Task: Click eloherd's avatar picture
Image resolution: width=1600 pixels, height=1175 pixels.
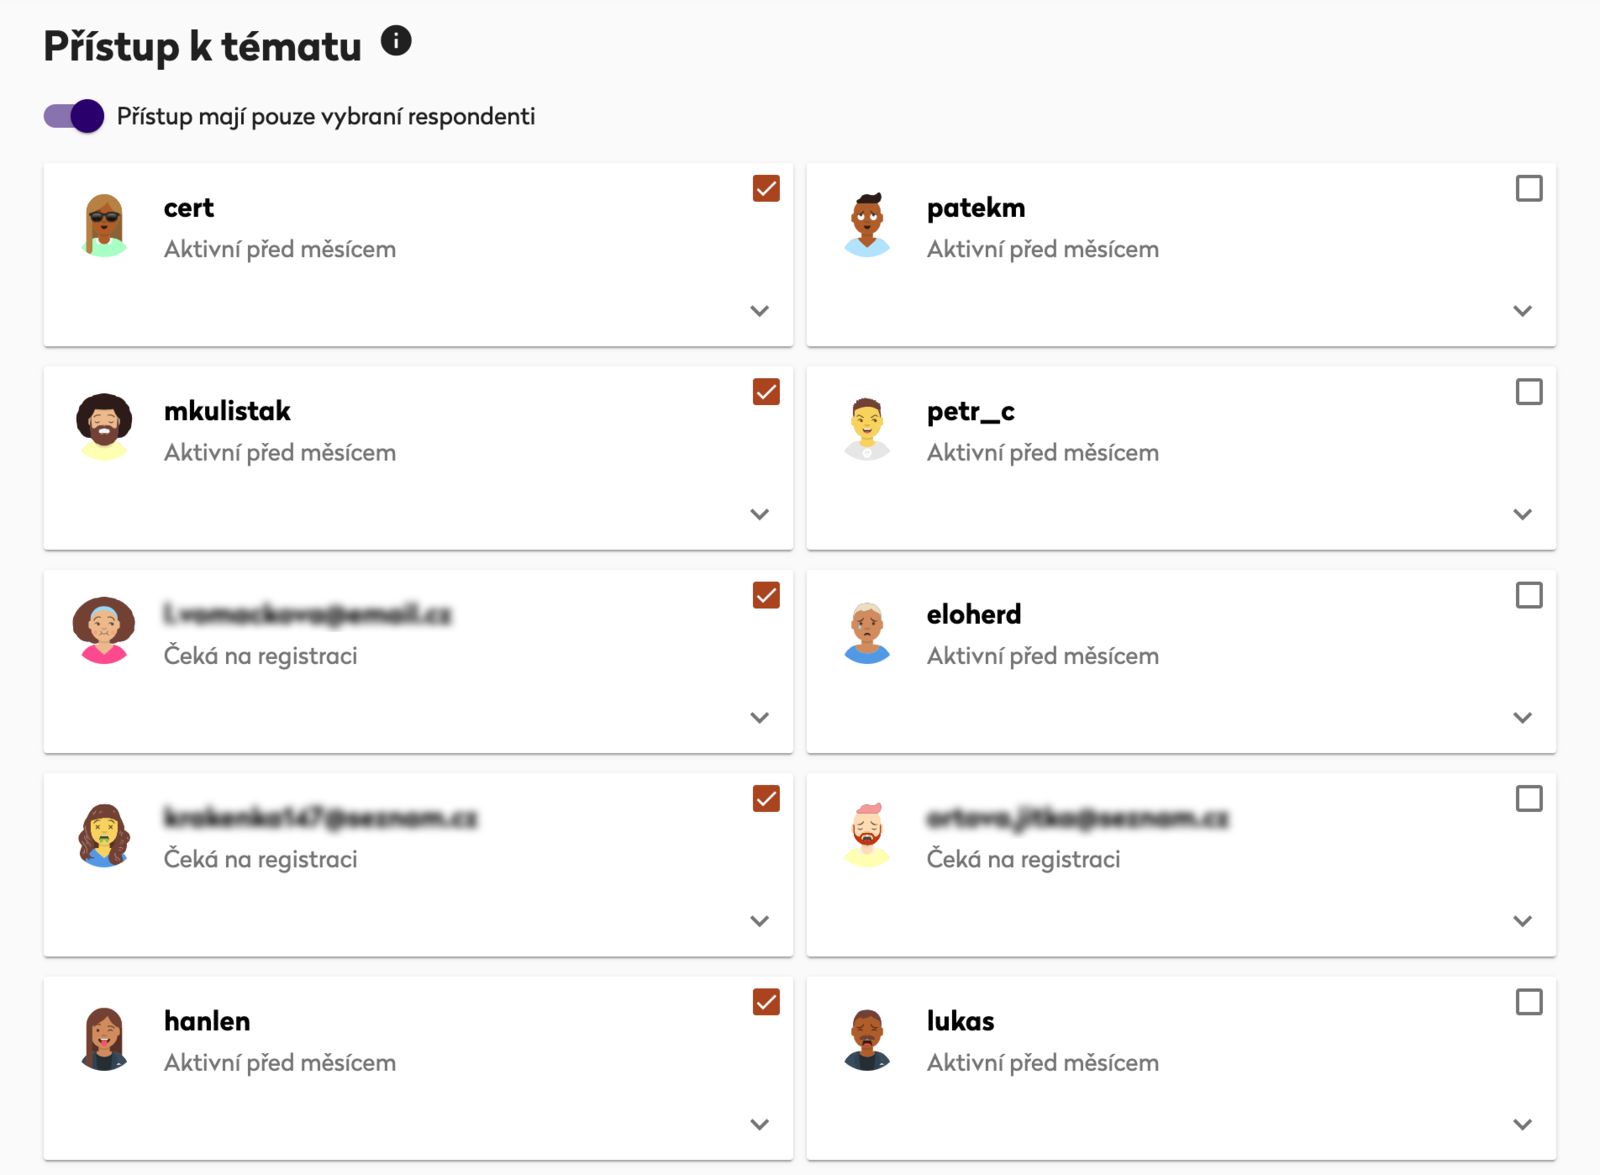Action: coord(867,631)
